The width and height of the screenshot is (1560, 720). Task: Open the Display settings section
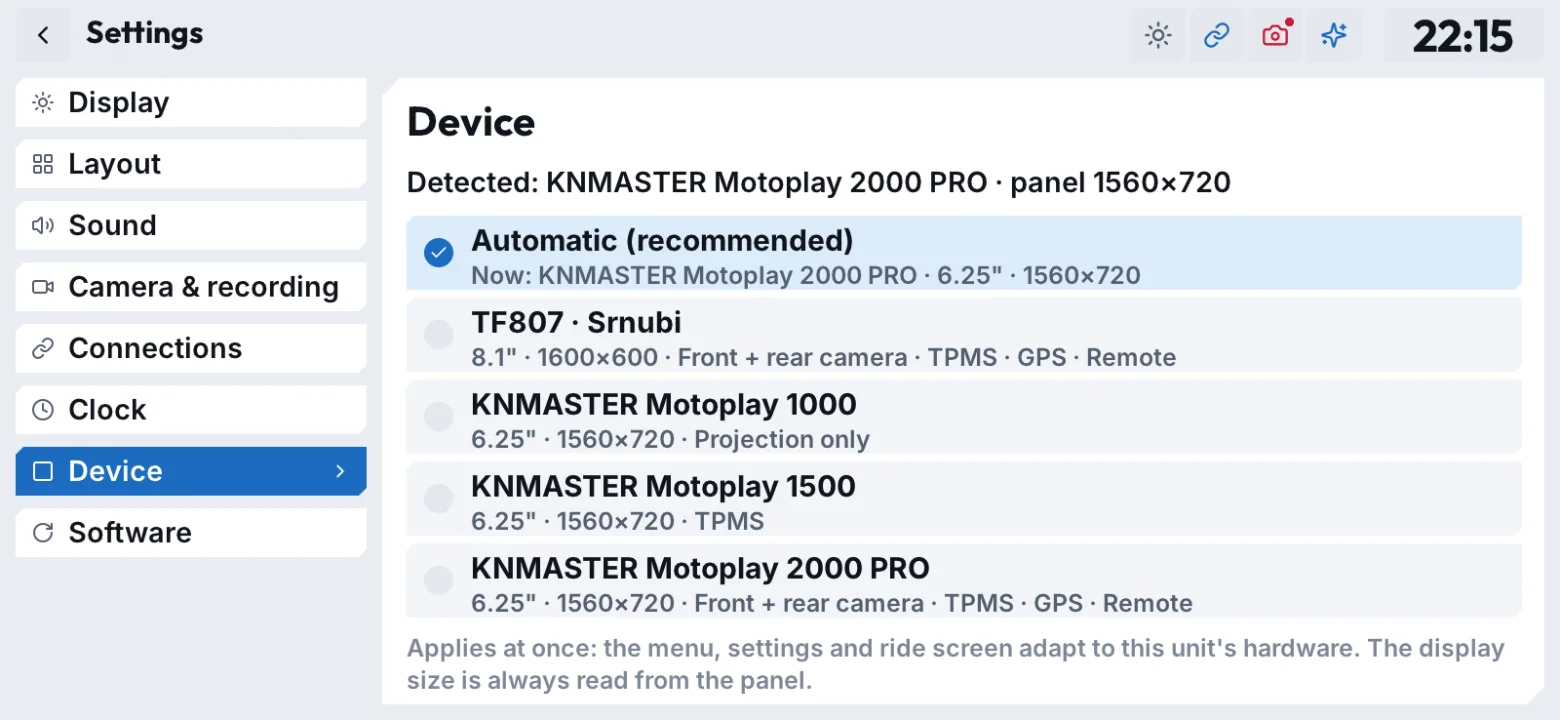pos(191,103)
